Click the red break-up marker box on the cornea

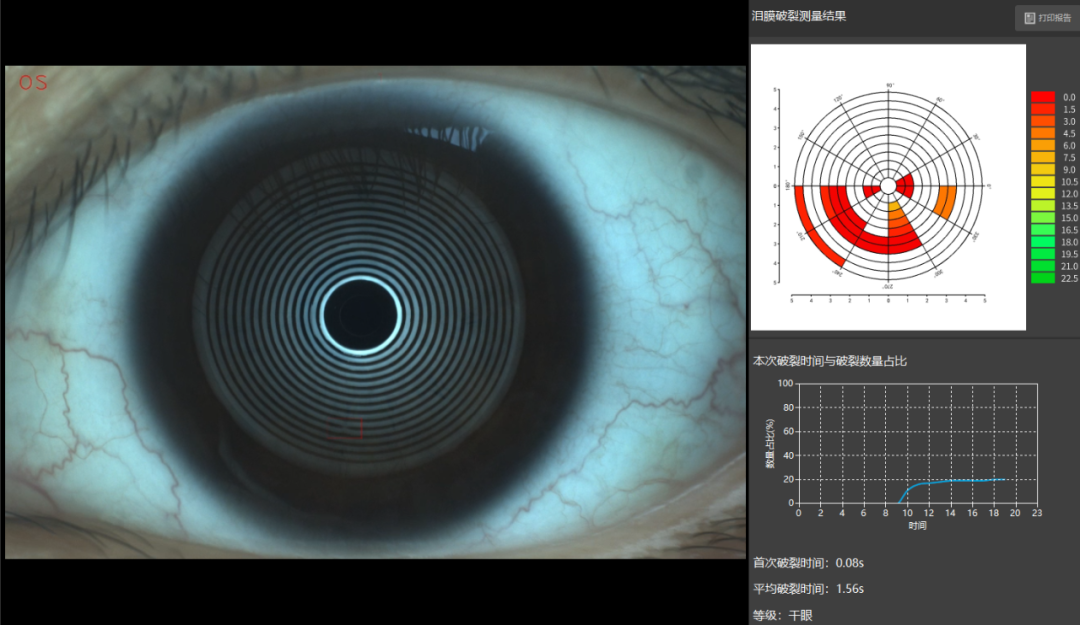345,429
